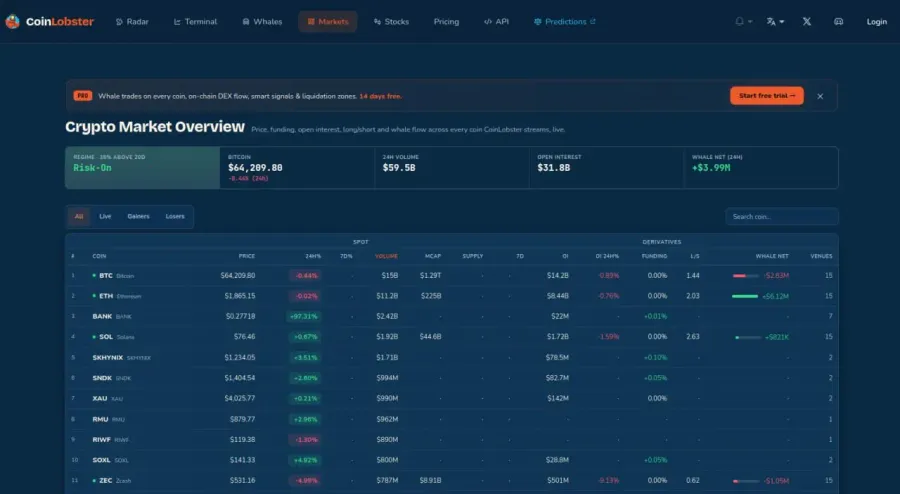The width and height of the screenshot is (900, 494).
Task: Click the Risk-On regime card
Action: (142, 168)
